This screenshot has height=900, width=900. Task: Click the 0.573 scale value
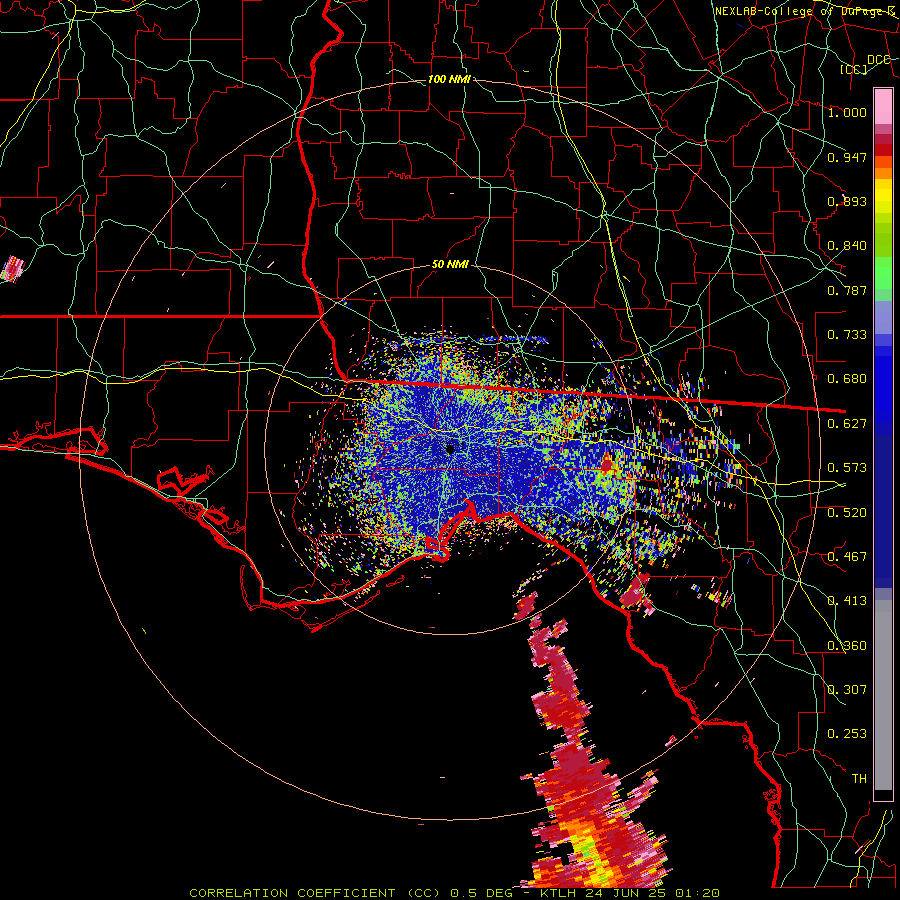(847, 468)
